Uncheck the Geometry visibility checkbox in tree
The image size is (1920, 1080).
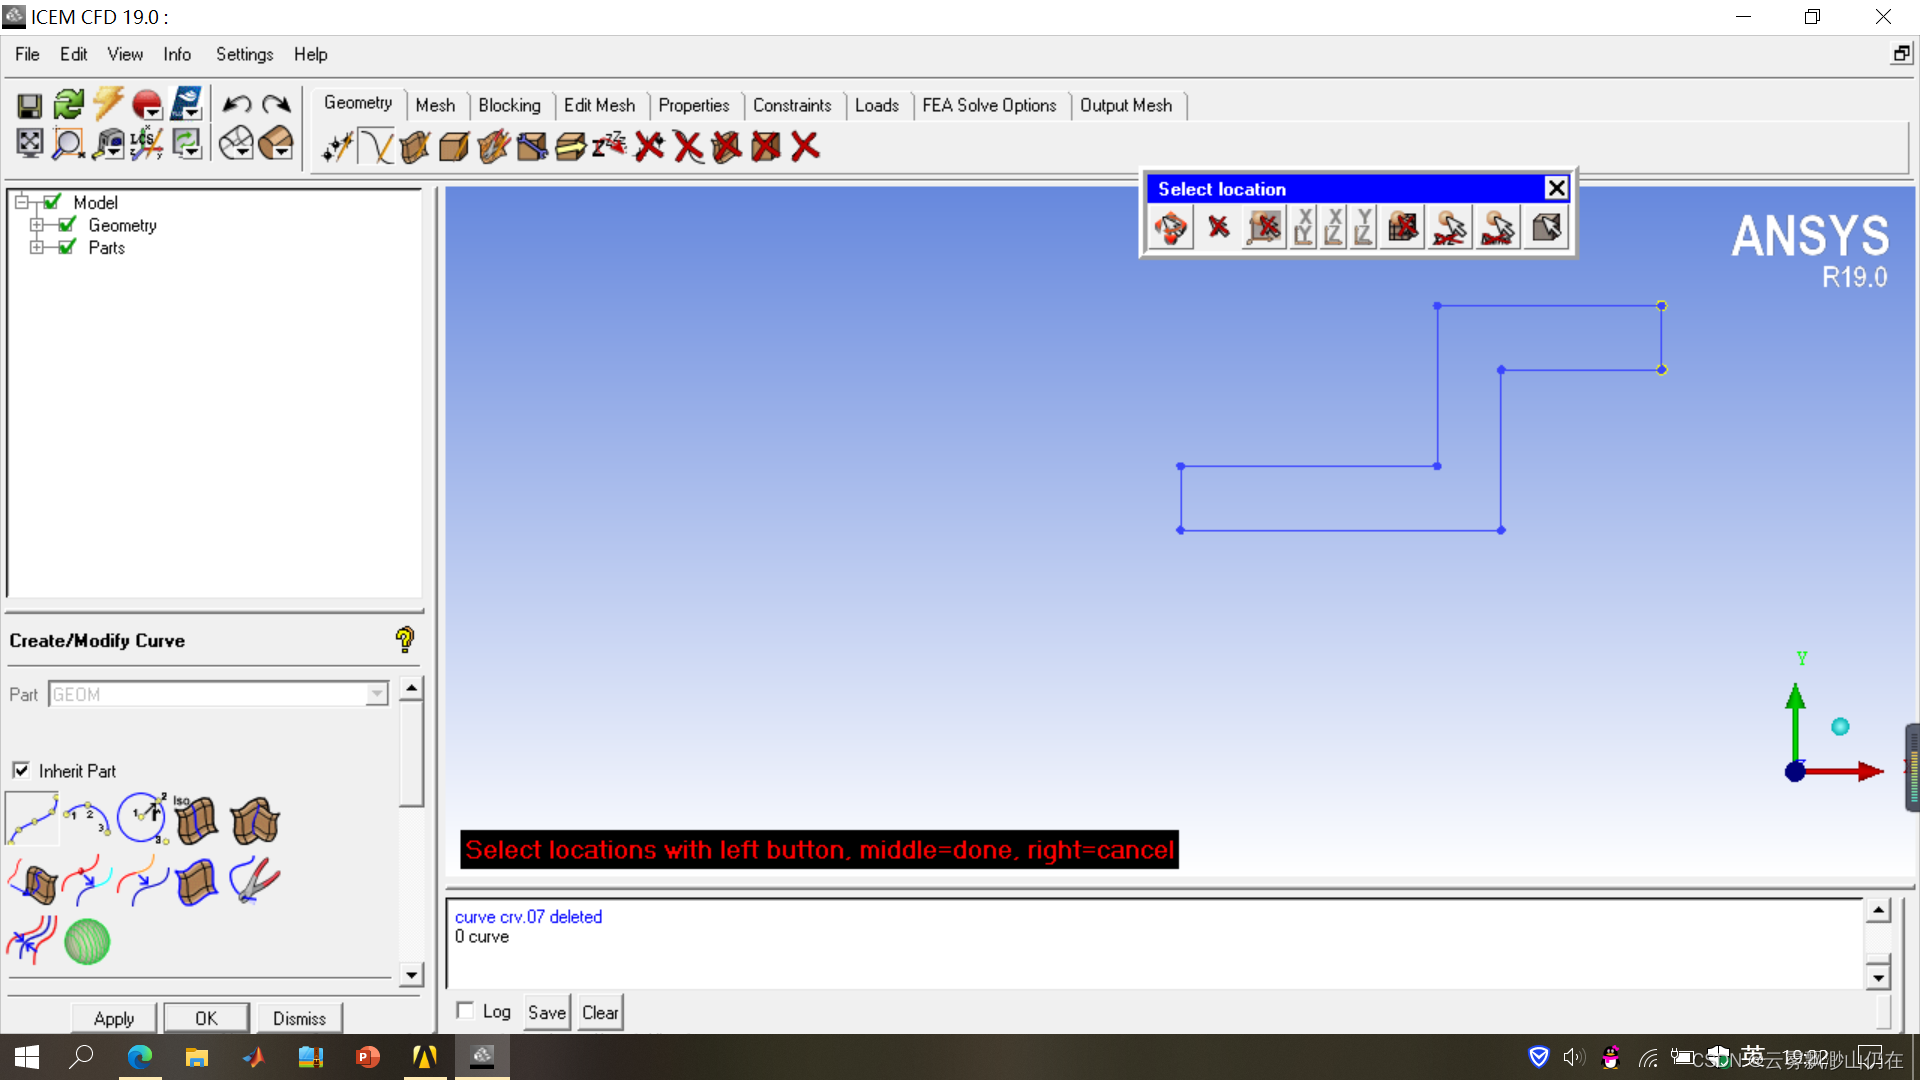pos(67,225)
